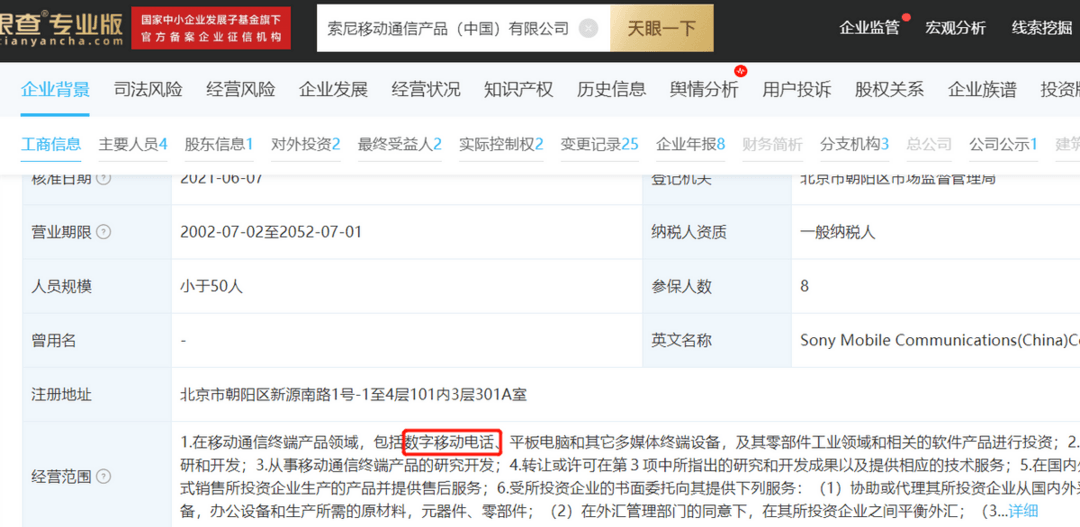Image resolution: width=1080 pixels, height=527 pixels.
Task: Switch to the 经营风险 tab
Action: pyautogui.click(x=240, y=90)
